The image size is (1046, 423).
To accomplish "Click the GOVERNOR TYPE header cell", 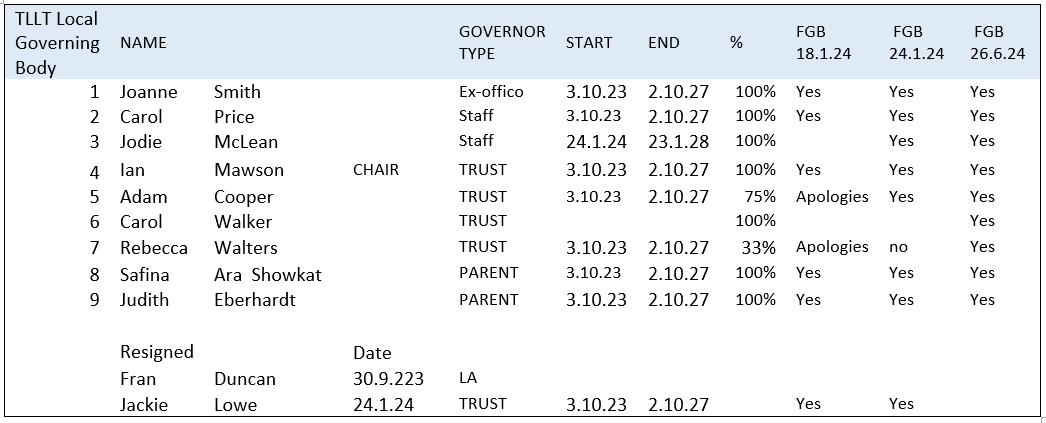I will tap(502, 43).
